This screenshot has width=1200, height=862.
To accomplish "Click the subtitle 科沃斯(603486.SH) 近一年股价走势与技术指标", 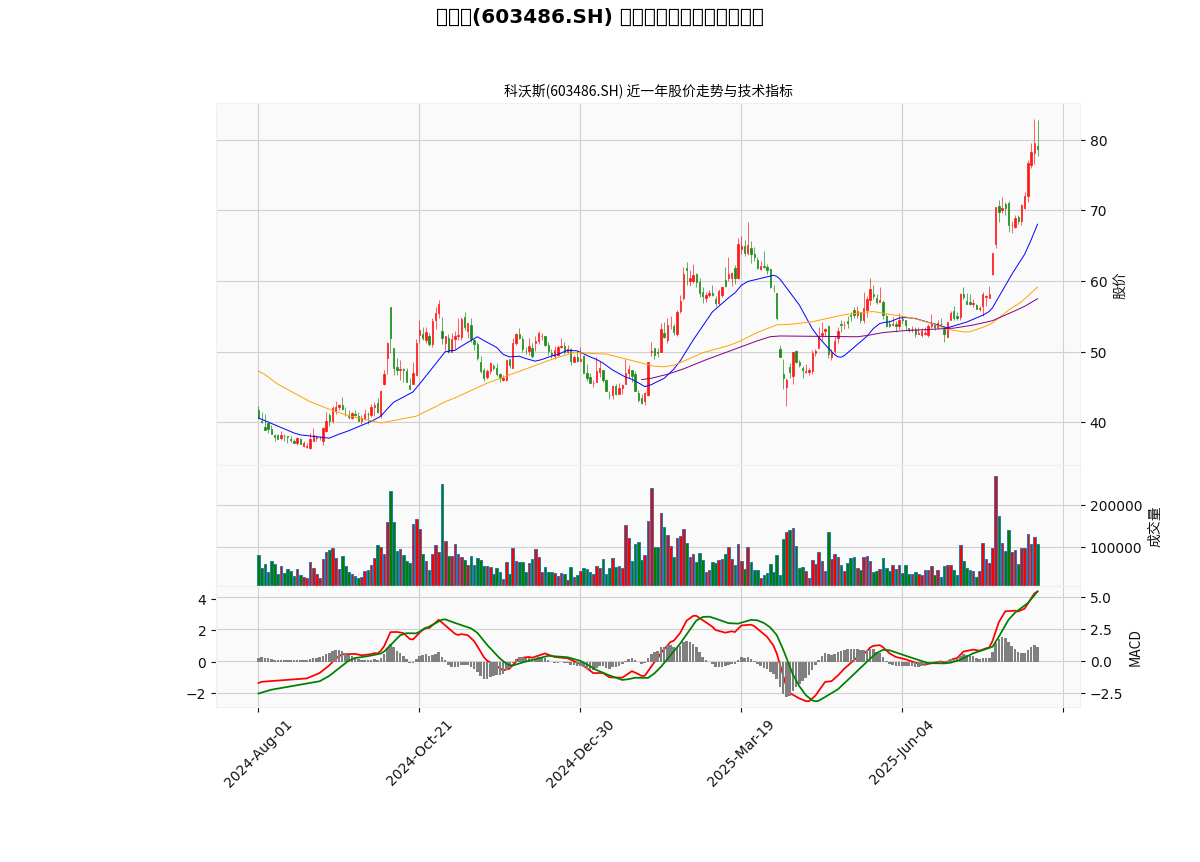I will coord(648,91).
